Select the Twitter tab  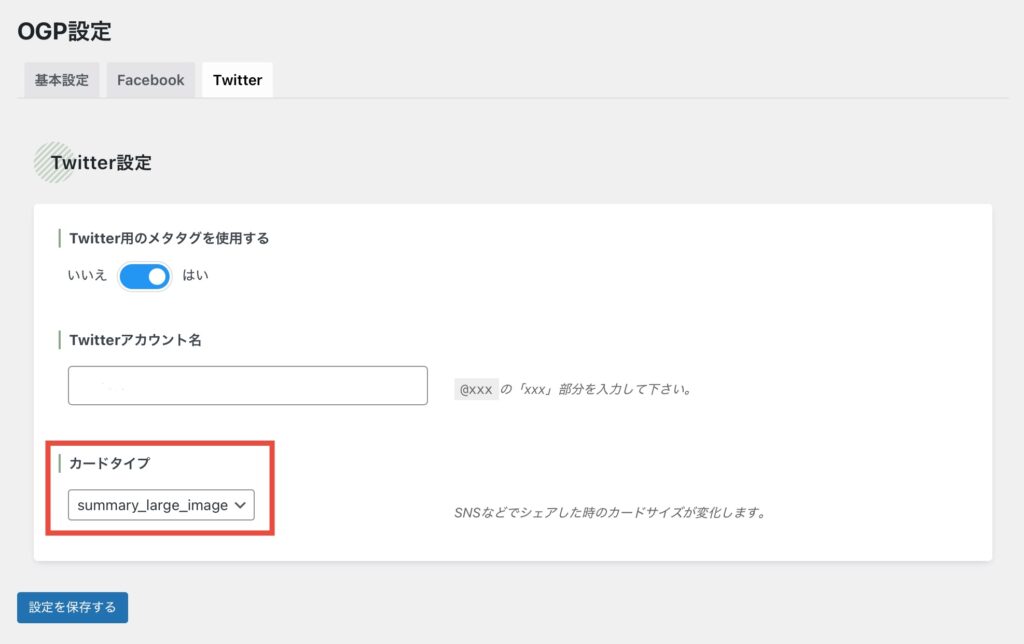[x=237, y=80]
